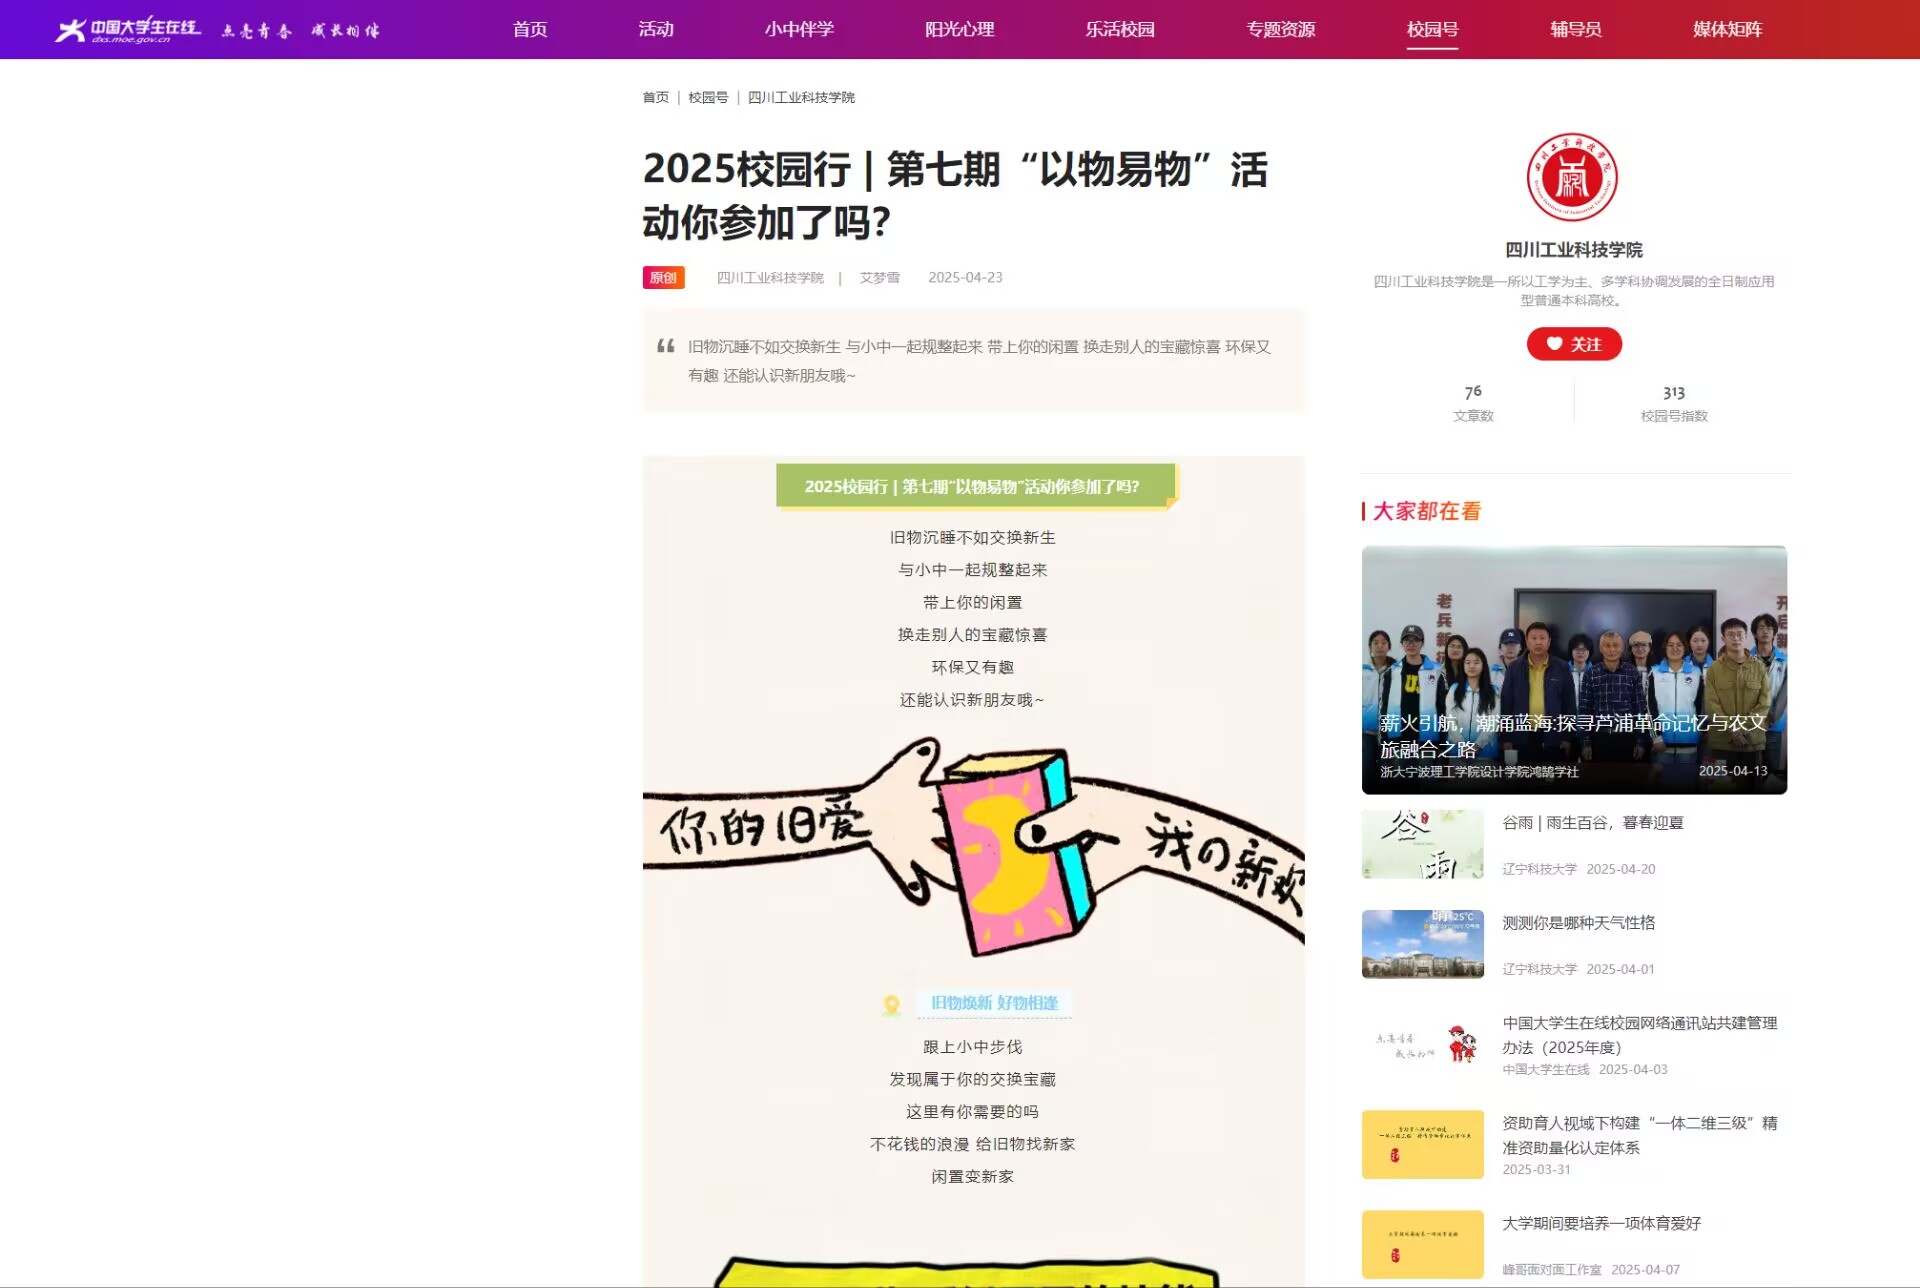Open the 大学期间要培养一项体育爱好 article
Viewport: 1920px width, 1288px height.
pos(1601,1223)
